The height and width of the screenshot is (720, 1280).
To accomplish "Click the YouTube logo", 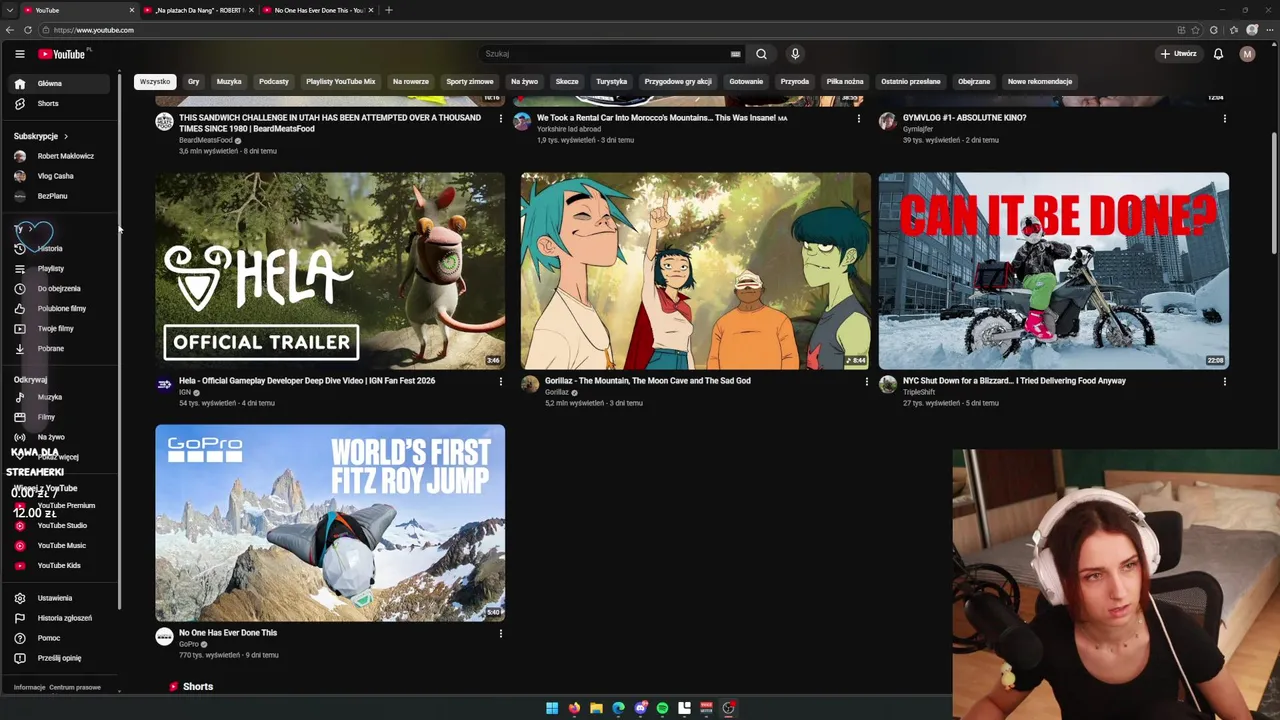I will pos(62,54).
